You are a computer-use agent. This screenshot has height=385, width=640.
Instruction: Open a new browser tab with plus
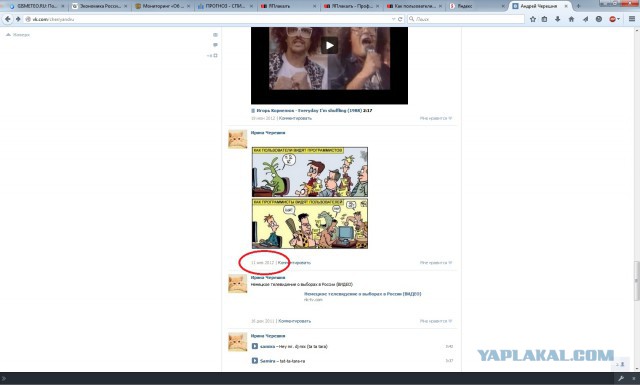(578, 6)
